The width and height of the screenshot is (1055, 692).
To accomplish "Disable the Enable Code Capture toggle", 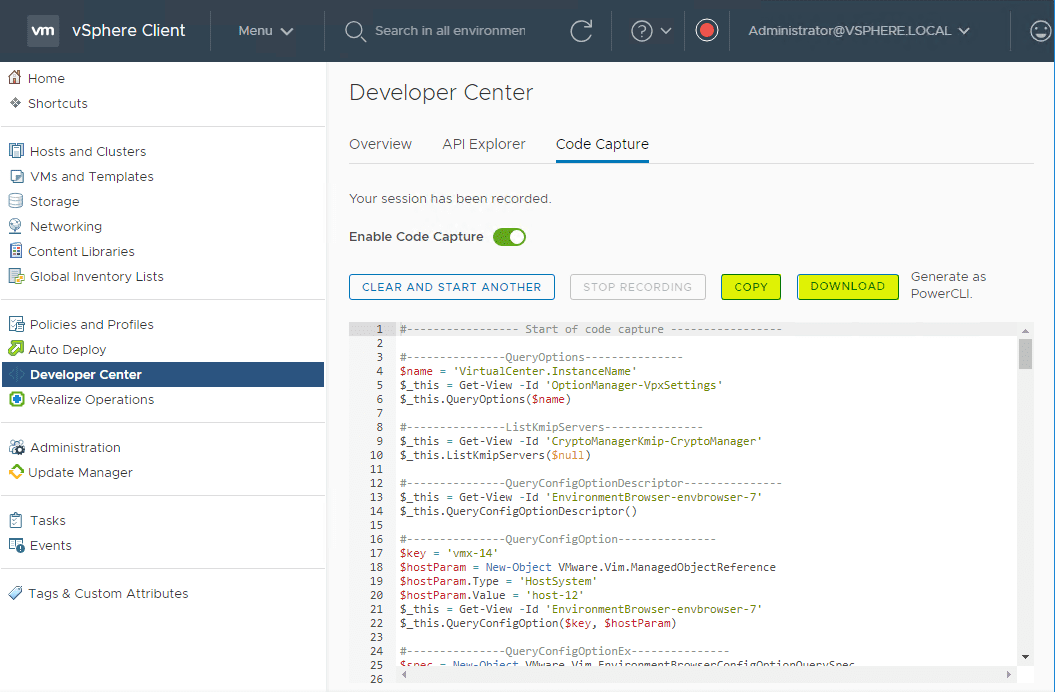I will click(509, 237).
